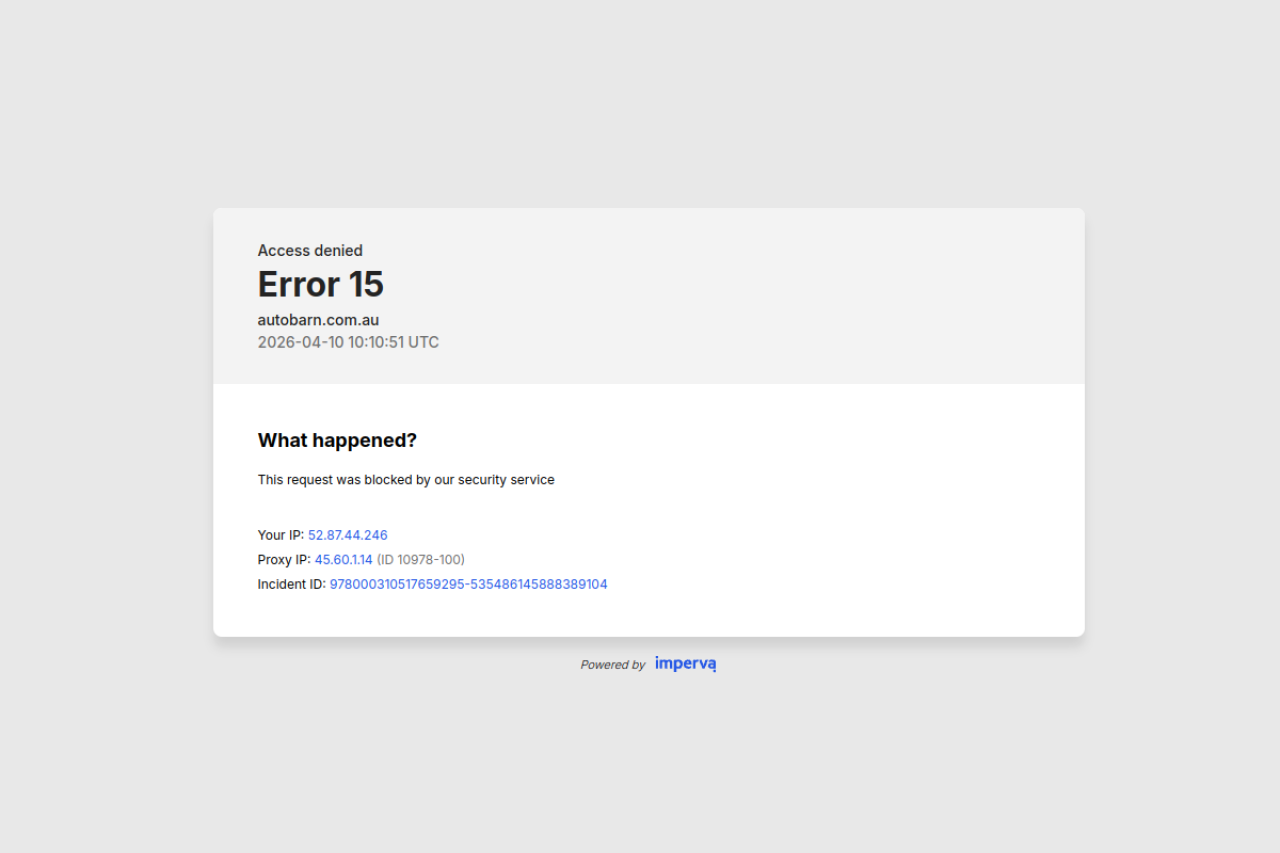Viewport: 1280px width, 853px height.
Task: Click the What happened? heading
Action: point(337,440)
